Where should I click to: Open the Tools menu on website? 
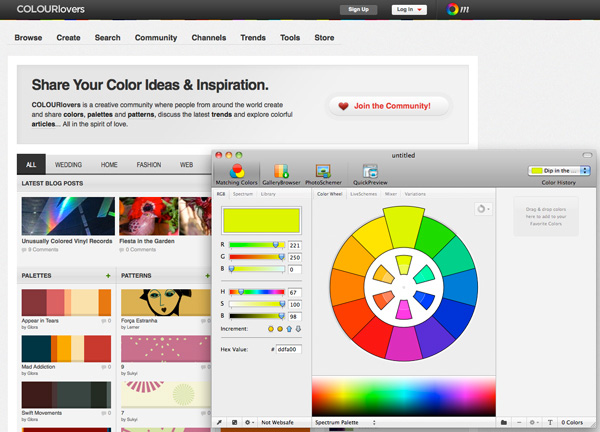(290, 37)
